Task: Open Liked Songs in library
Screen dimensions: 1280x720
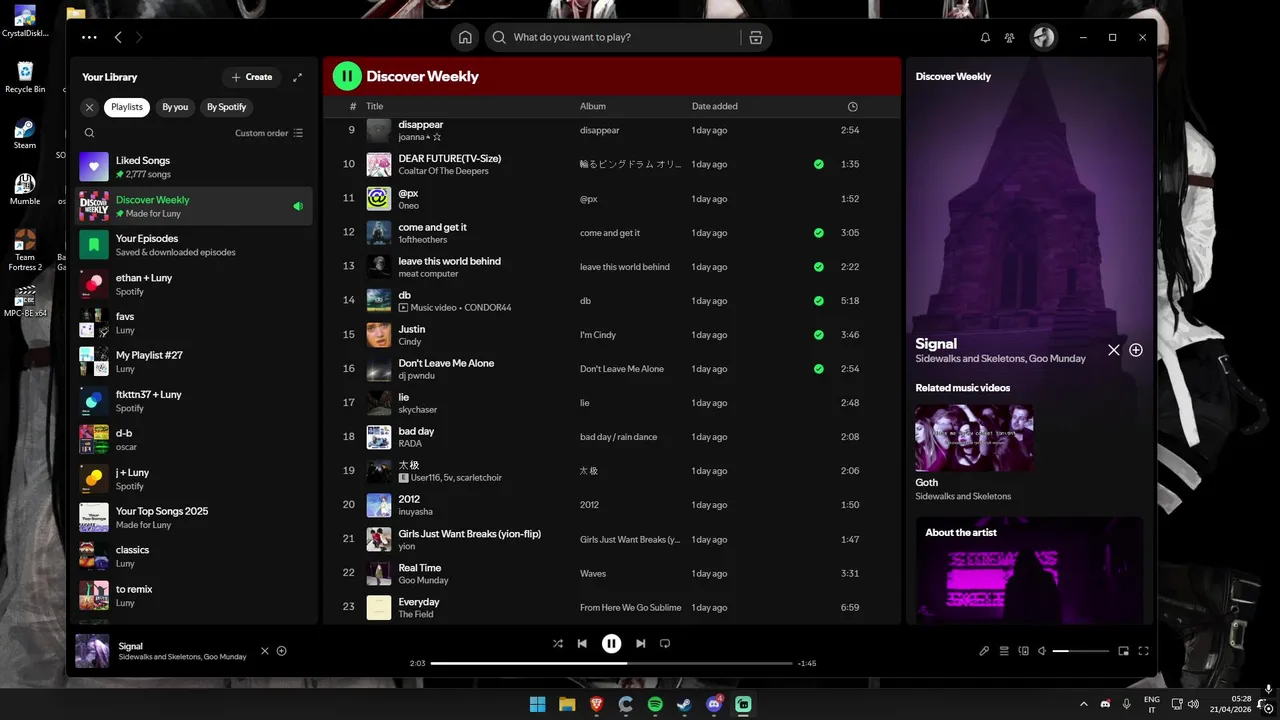Action: [195, 167]
